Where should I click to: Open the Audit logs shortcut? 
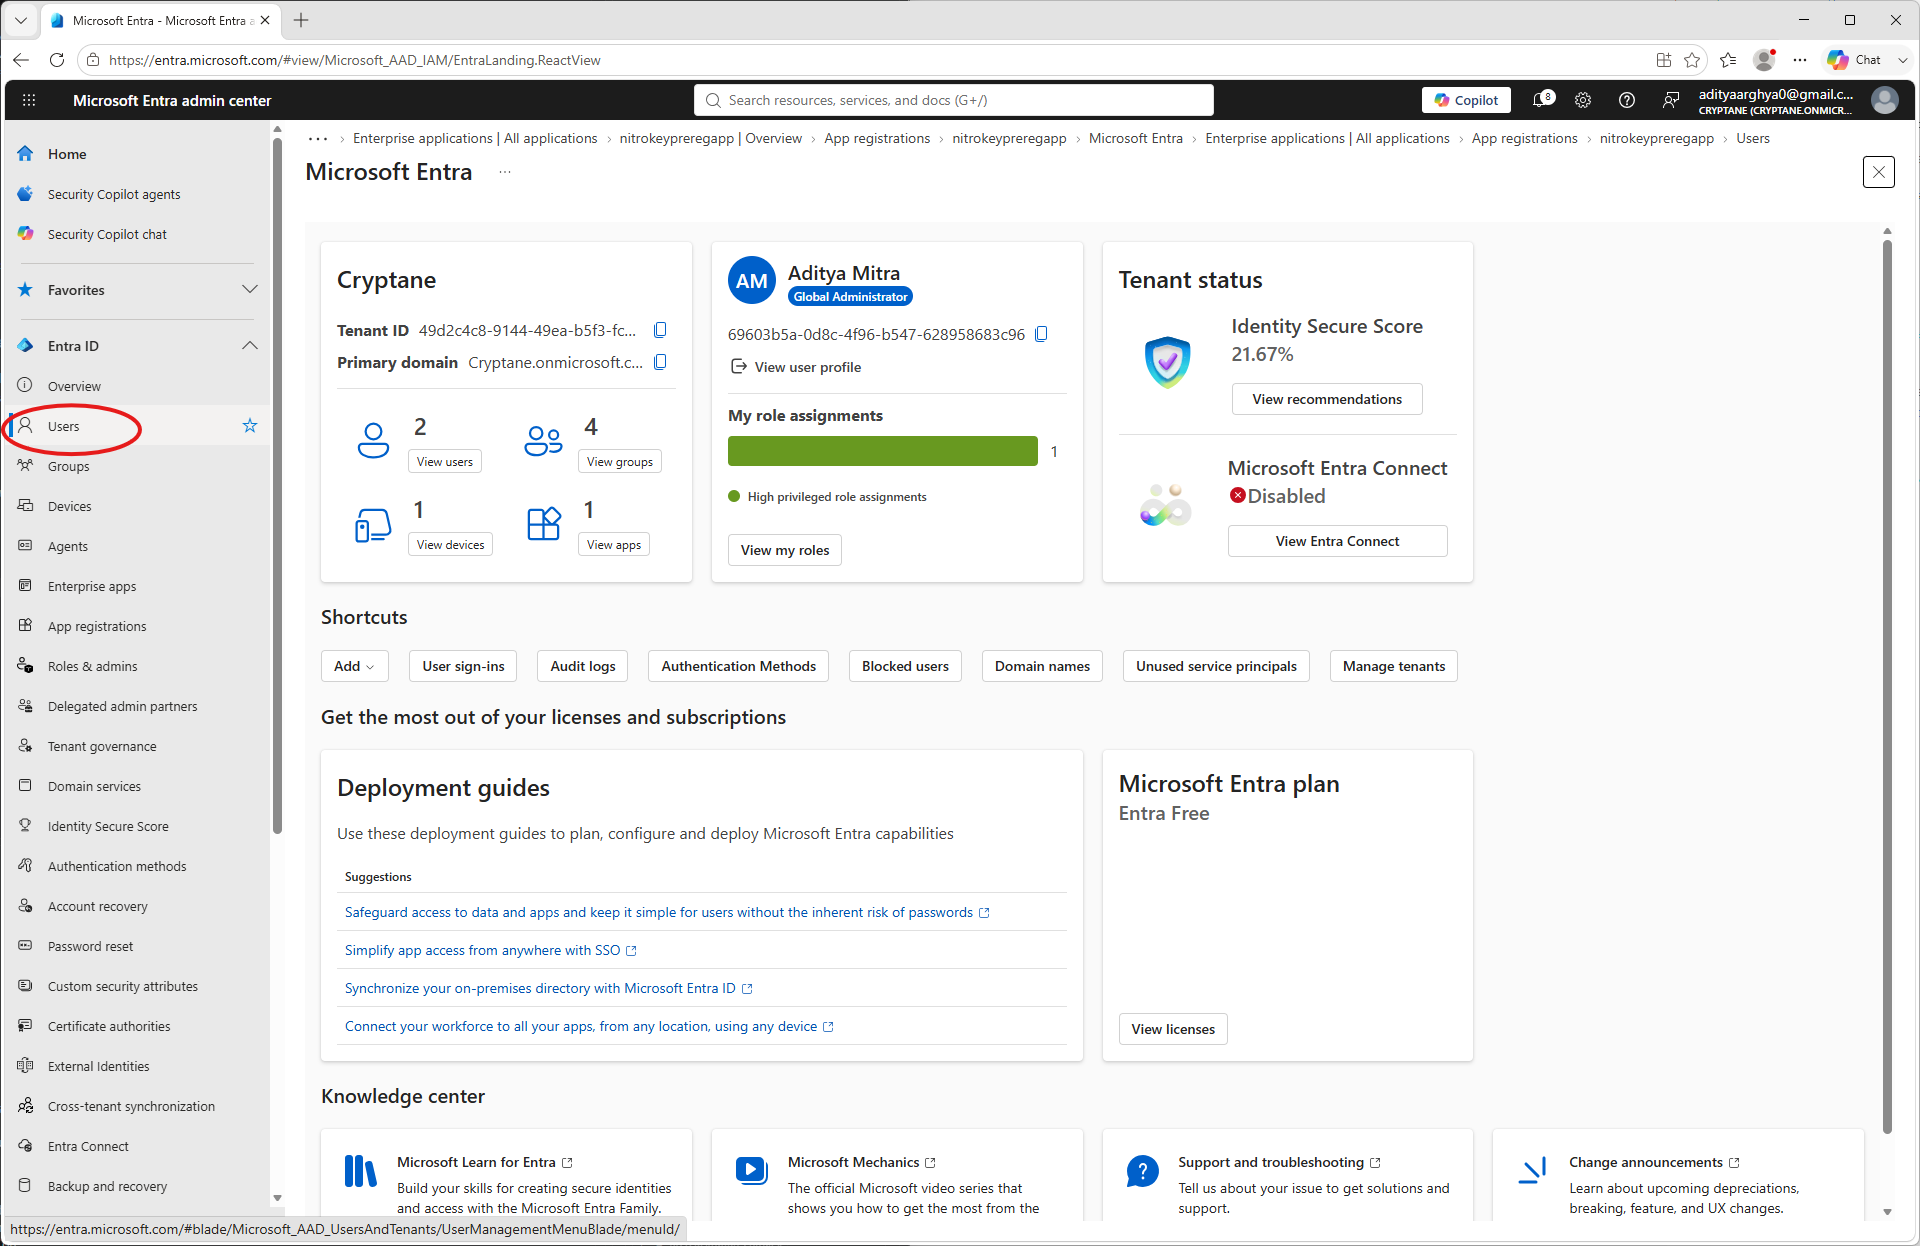[583, 666]
